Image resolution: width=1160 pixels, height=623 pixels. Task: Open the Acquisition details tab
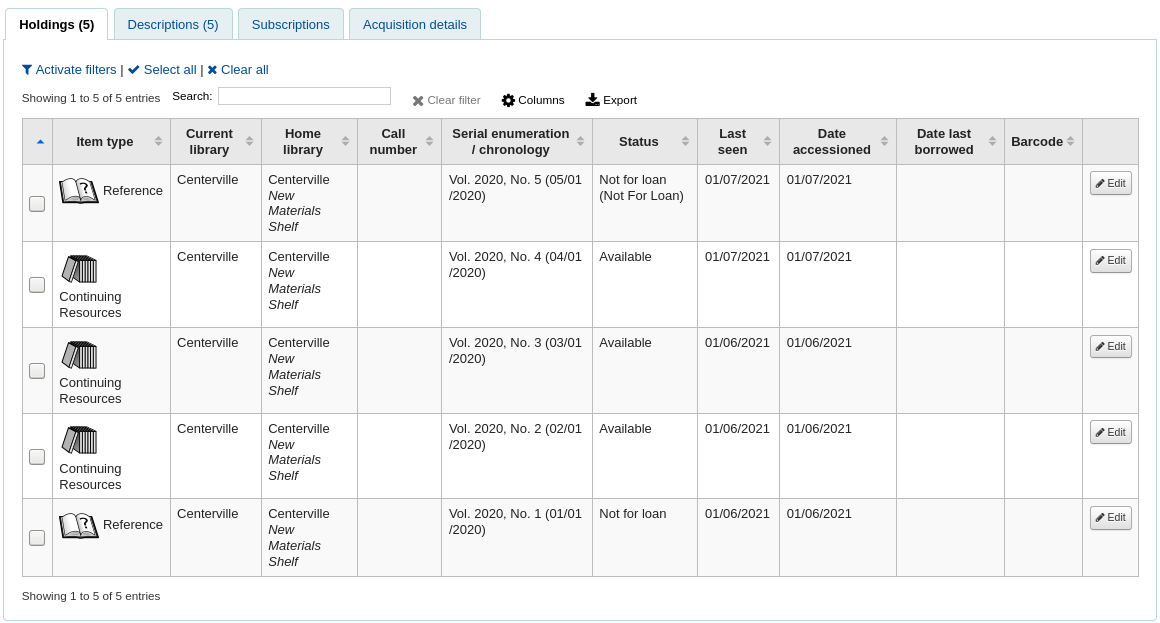[415, 23]
